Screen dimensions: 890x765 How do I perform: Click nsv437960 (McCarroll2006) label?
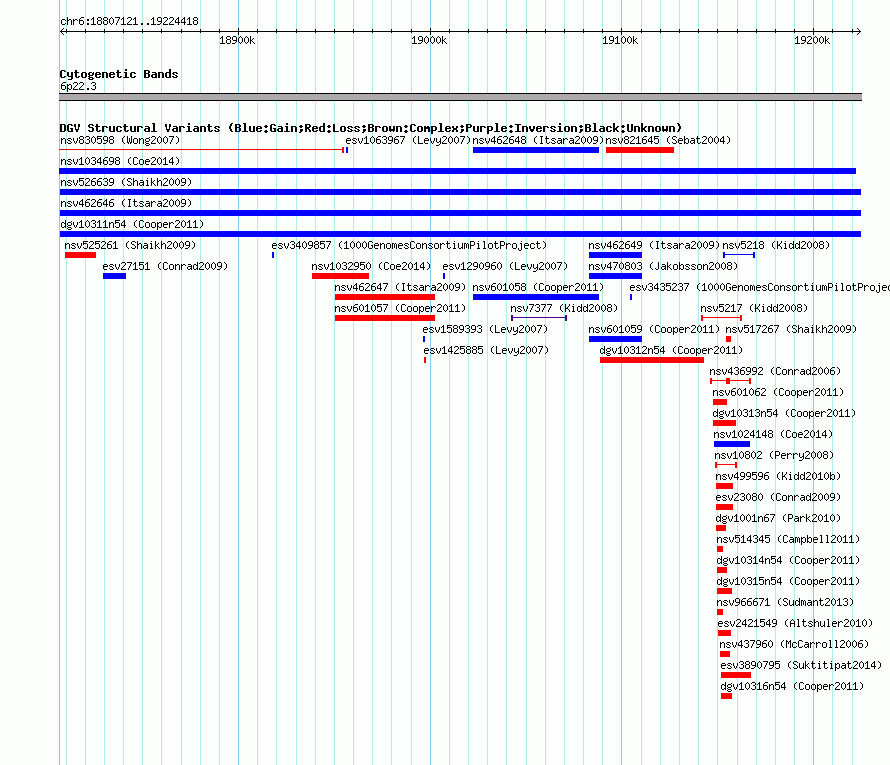click(x=794, y=644)
